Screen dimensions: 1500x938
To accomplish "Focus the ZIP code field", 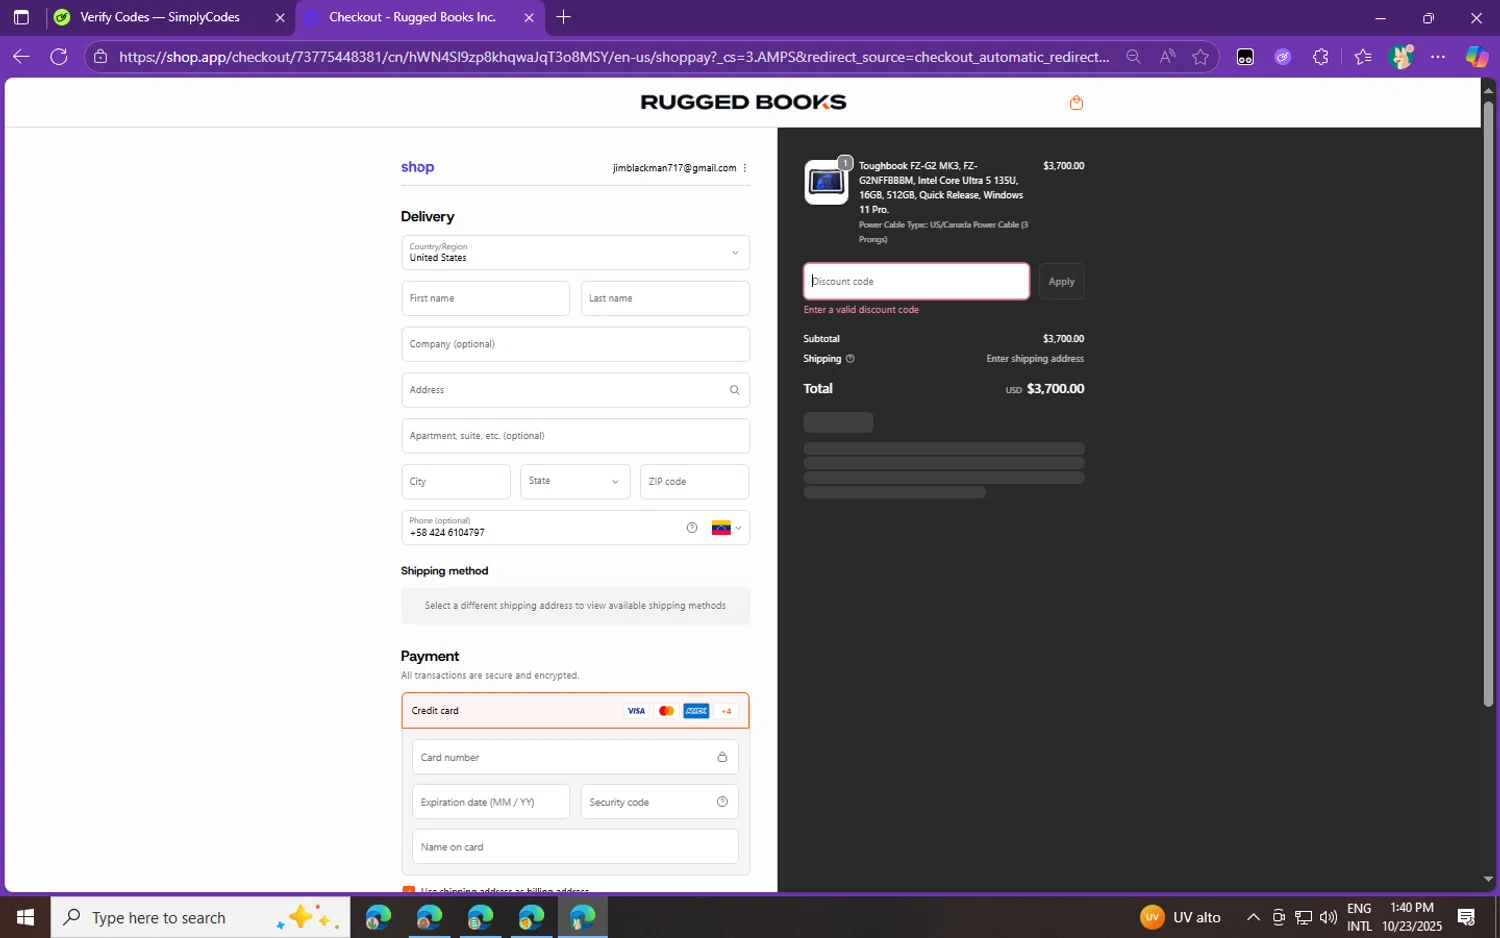I will coord(694,481).
